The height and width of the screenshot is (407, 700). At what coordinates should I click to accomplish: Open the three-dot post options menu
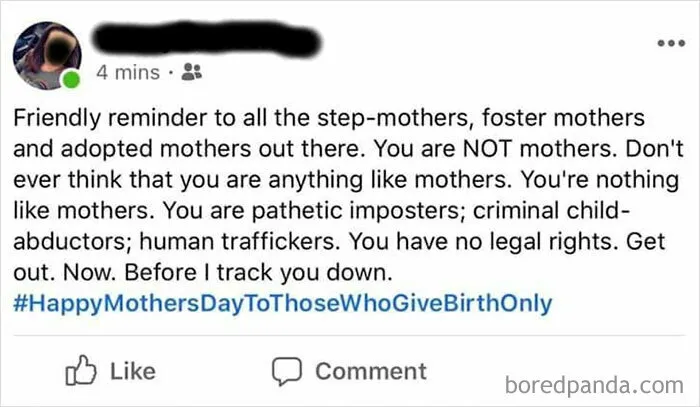click(671, 43)
